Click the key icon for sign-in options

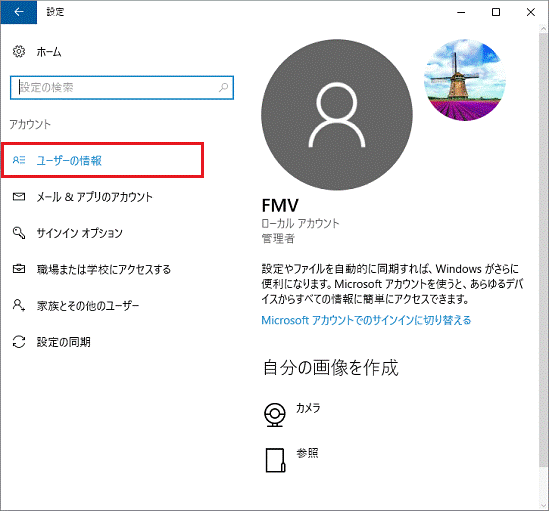click(x=19, y=233)
